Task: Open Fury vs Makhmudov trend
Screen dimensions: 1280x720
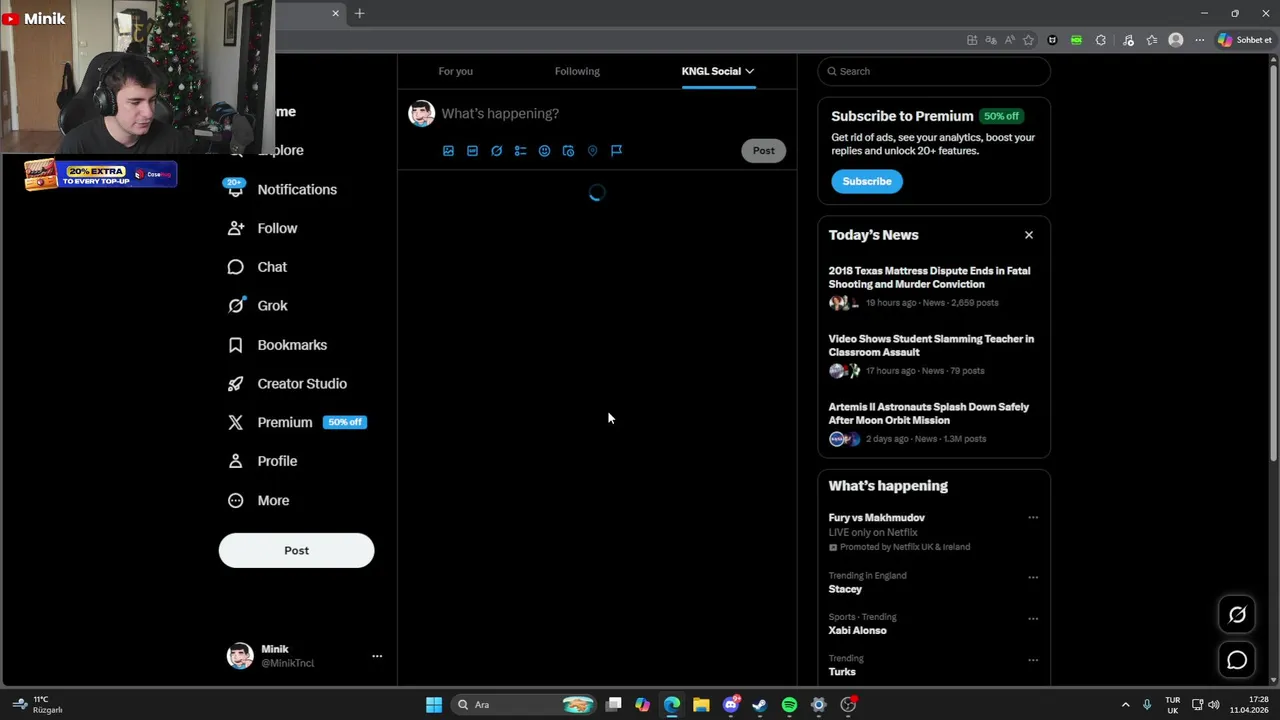Action: (x=876, y=518)
